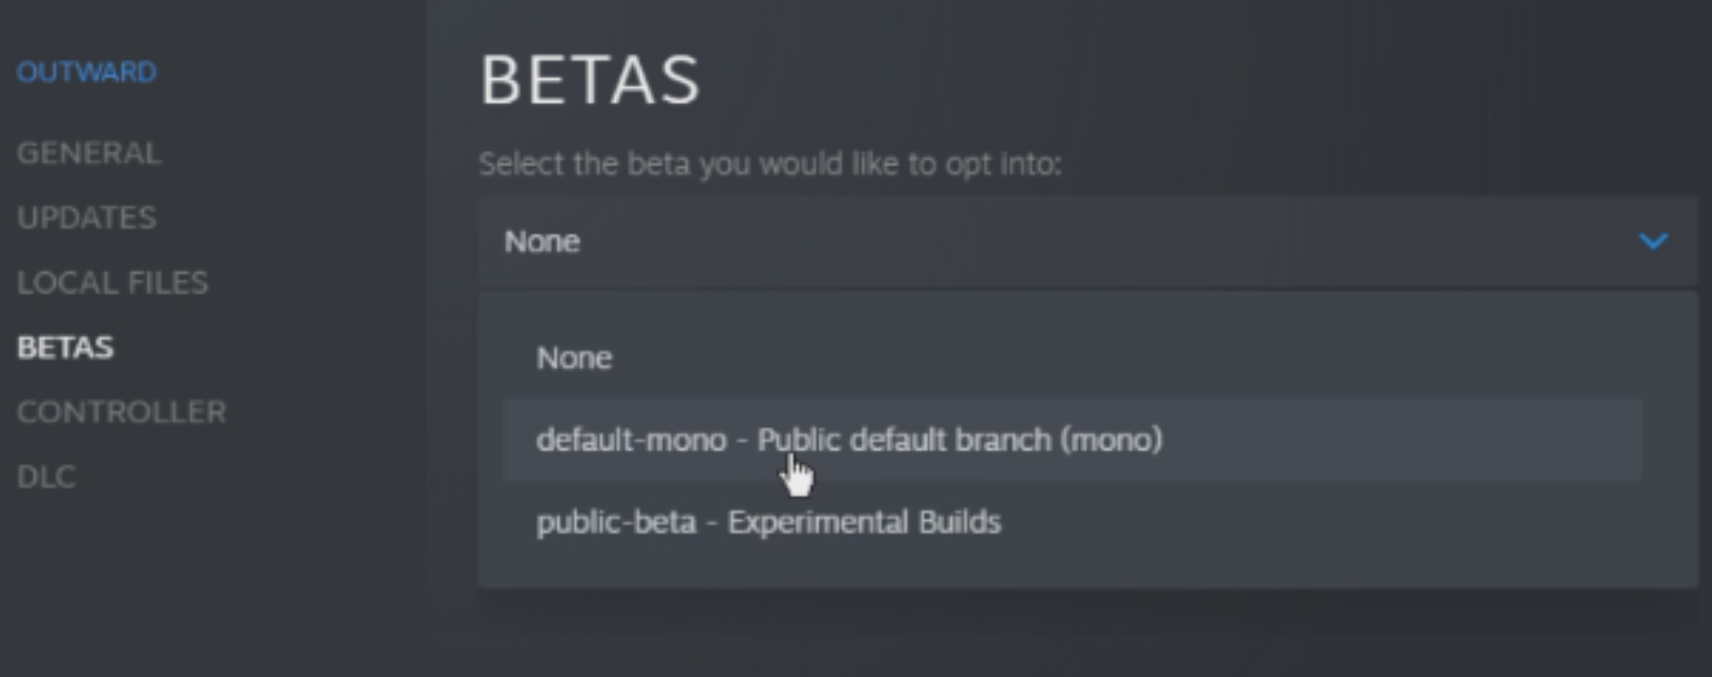Viewport: 1712px width, 677px height.
Task: Open the Controller settings section
Action: coord(121,412)
